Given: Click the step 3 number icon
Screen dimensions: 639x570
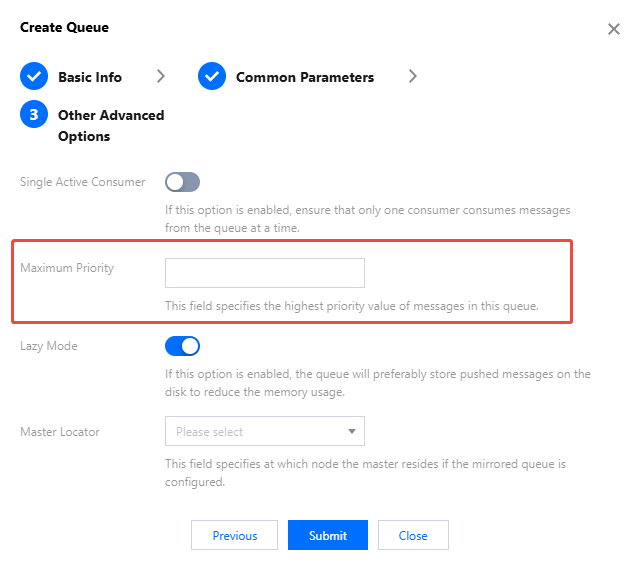Looking at the screenshot, I should point(34,115).
